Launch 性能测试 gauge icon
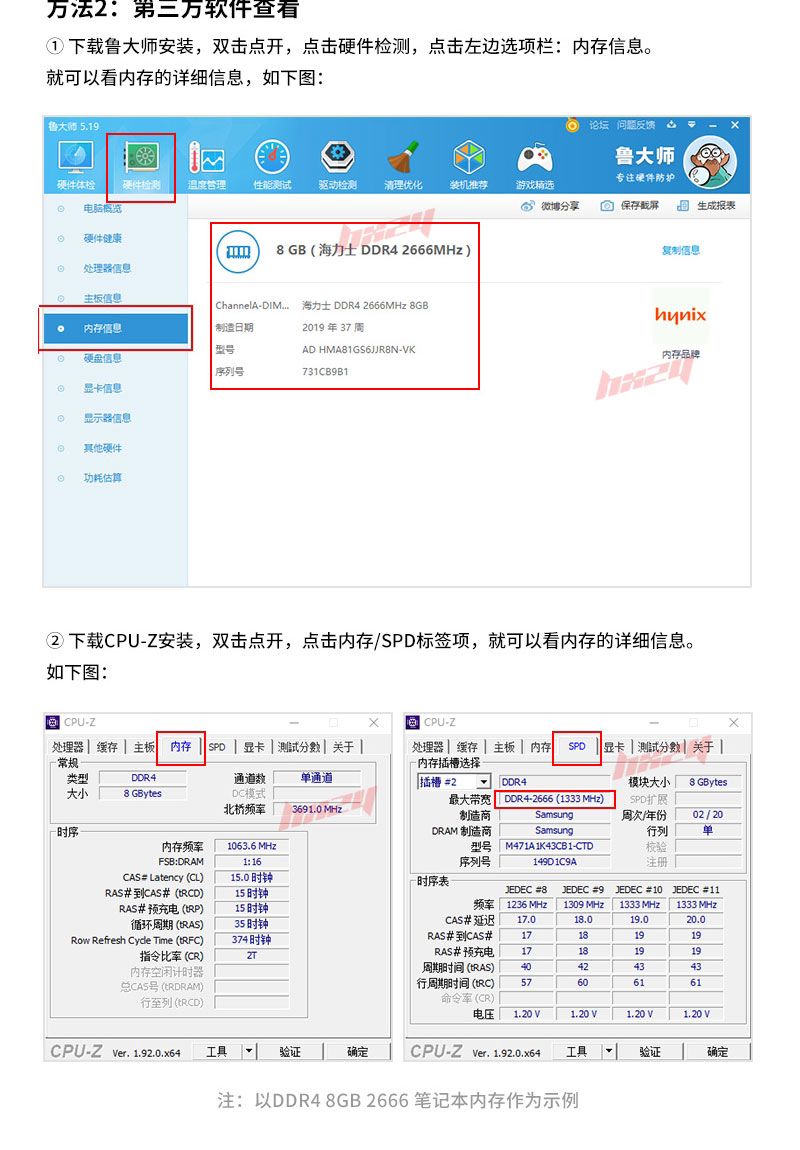This screenshot has height=1150, width=800. click(x=272, y=165)
